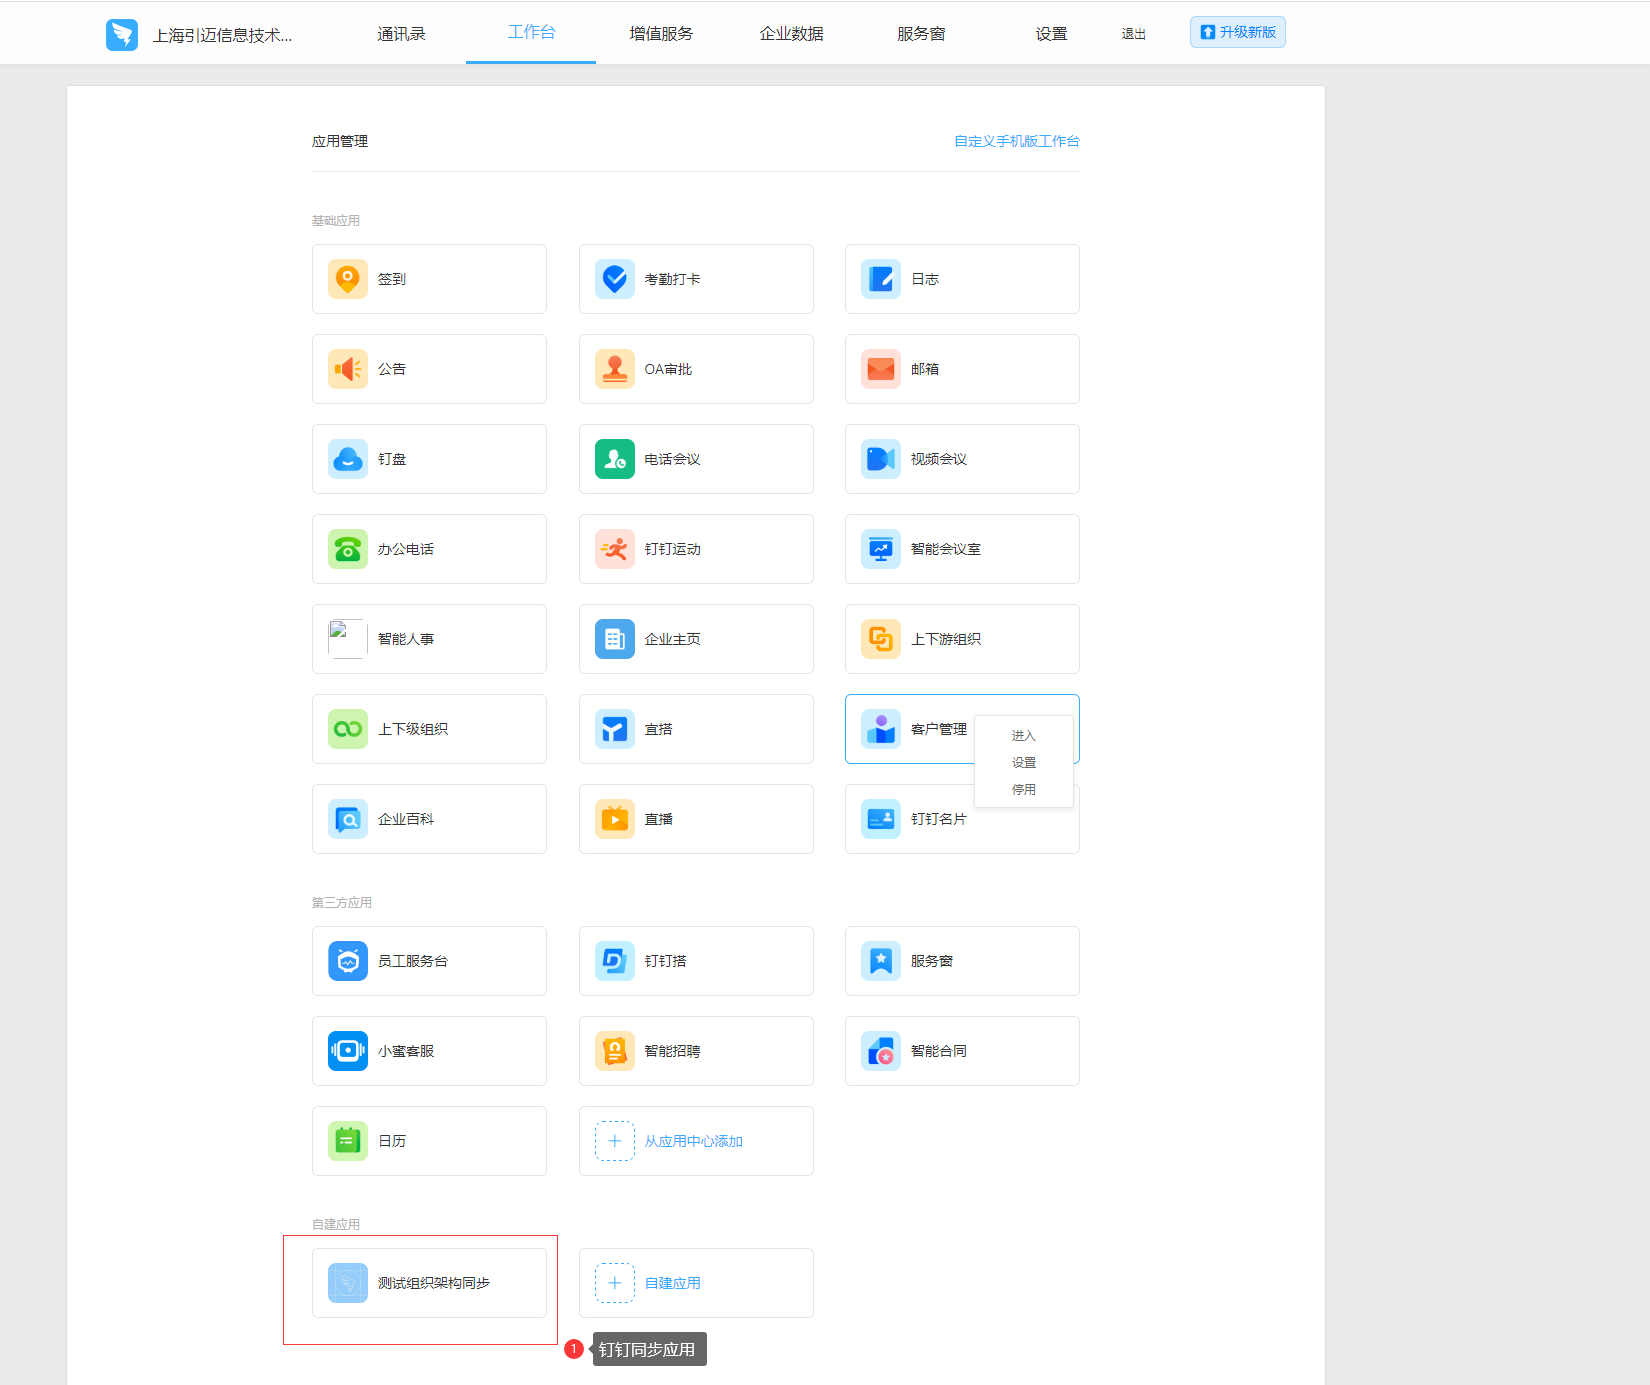The height and width of the screenshot is (1385, 1650).
Task: Click the 钉钉运动 label text
Action: [x=673, y=549]
